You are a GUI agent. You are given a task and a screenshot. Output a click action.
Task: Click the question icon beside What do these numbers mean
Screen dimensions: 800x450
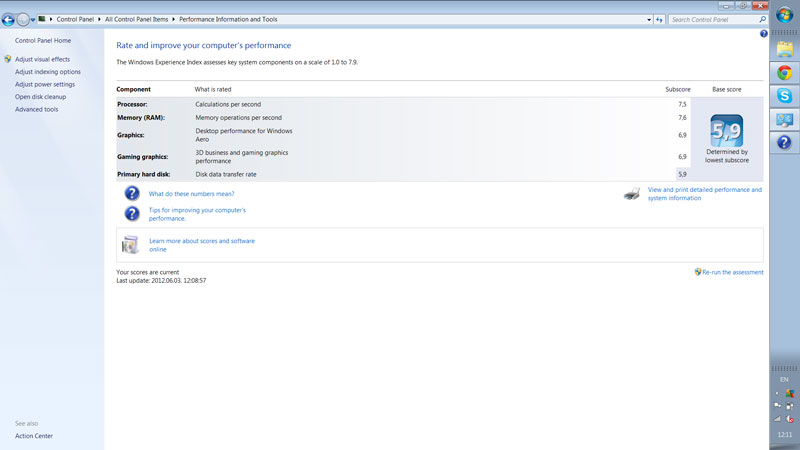132,193
